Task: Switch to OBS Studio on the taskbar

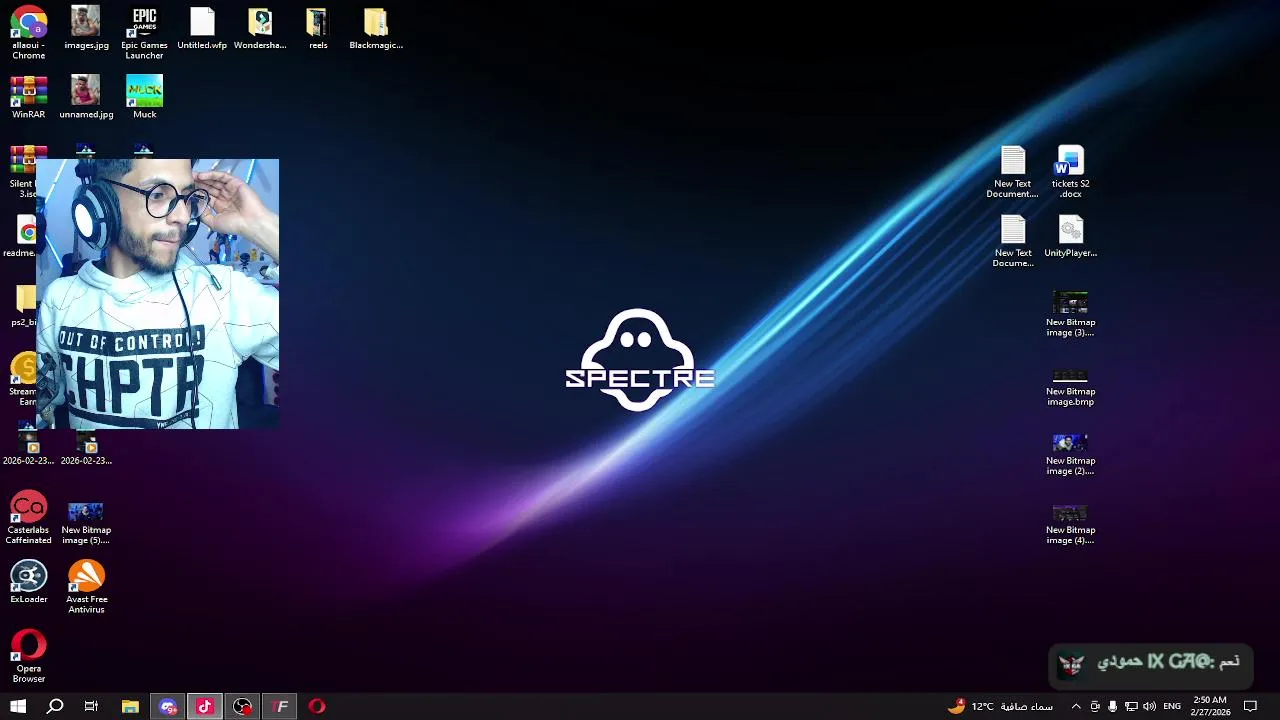Action: pyautogui.click(x=242, y=706)
